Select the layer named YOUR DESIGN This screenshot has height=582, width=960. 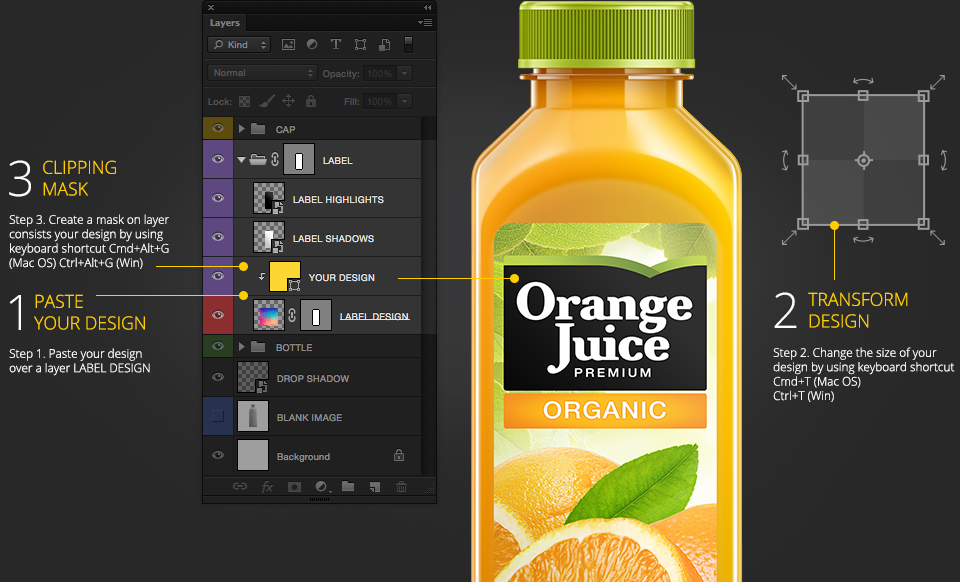pyautogui.click(x=342, y=277)
